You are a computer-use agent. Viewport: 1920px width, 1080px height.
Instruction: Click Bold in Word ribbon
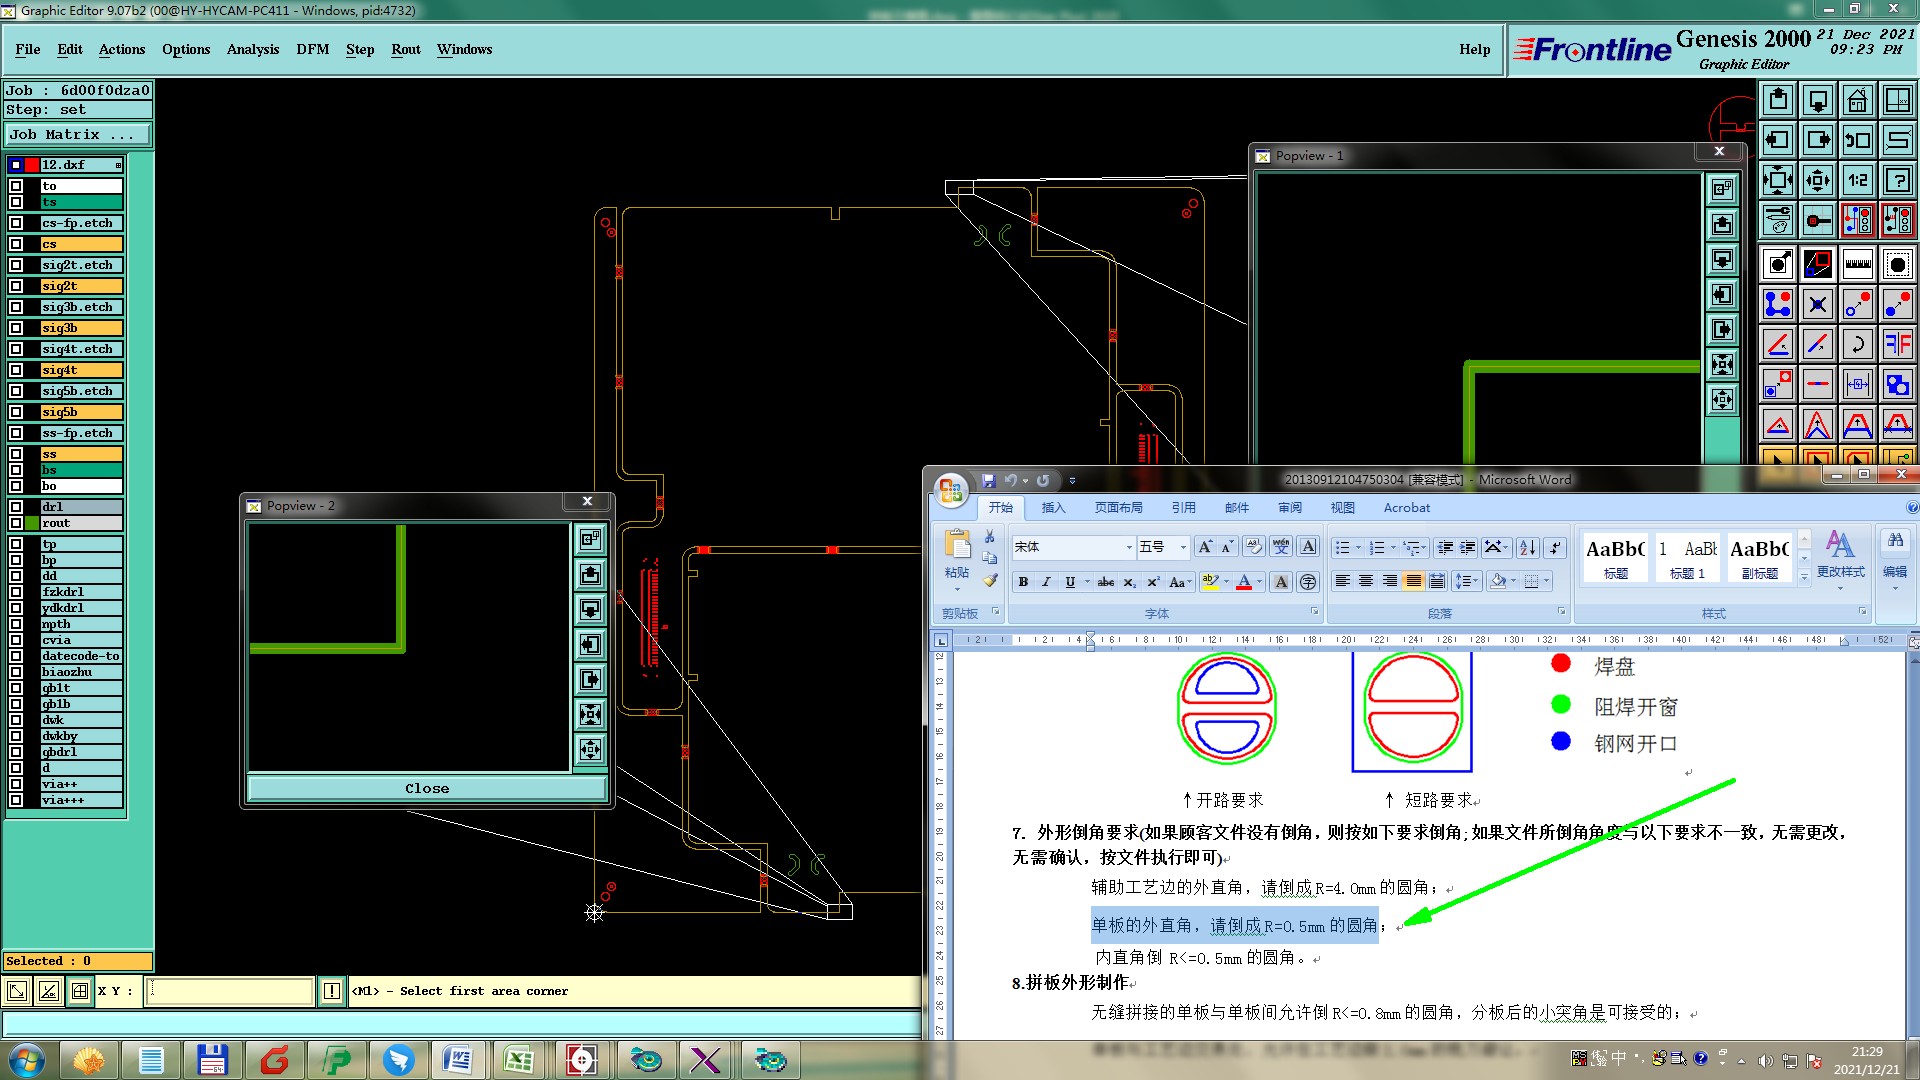pos(1023,582)
